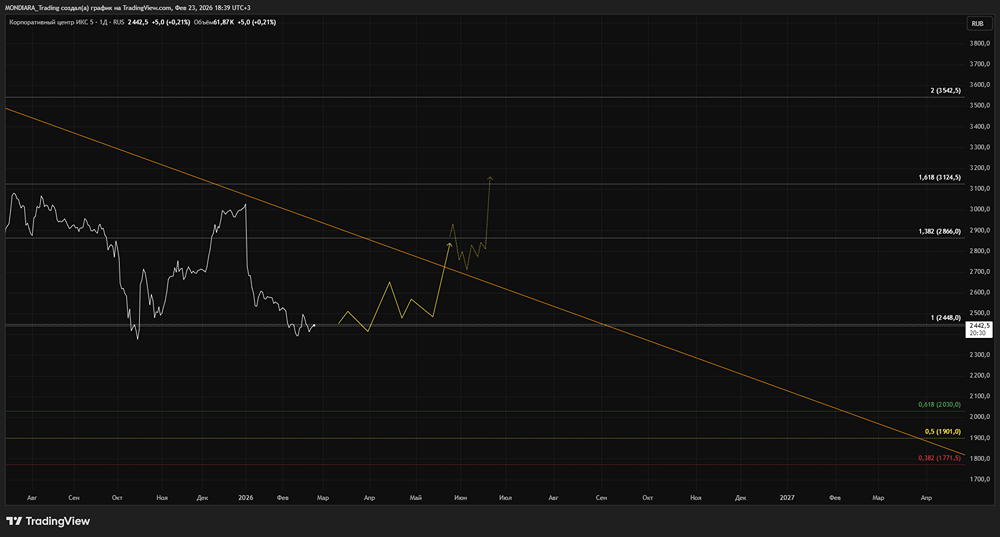Click the 2000,0 price scale label
The width and height of the screenshot is (1000, 537).
tap(979, 416)
